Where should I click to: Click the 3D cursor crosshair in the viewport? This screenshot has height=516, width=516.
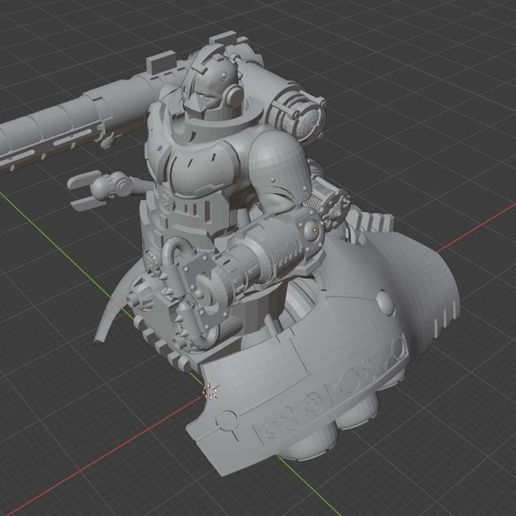tap(211, 391)
